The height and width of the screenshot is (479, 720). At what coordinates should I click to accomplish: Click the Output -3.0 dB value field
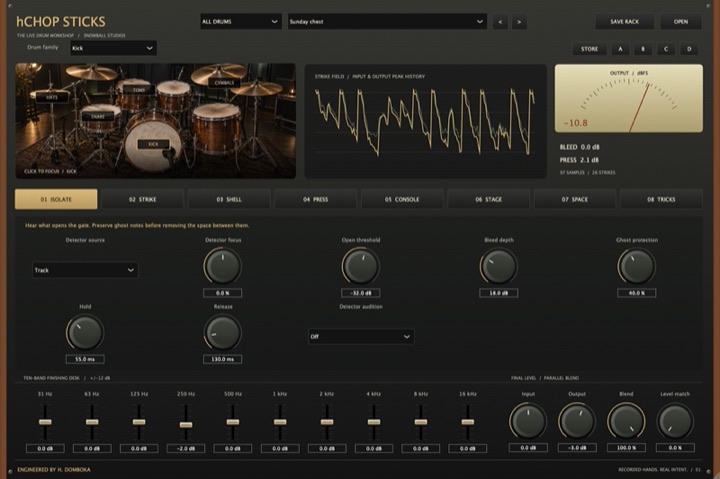tap(577, 448)
